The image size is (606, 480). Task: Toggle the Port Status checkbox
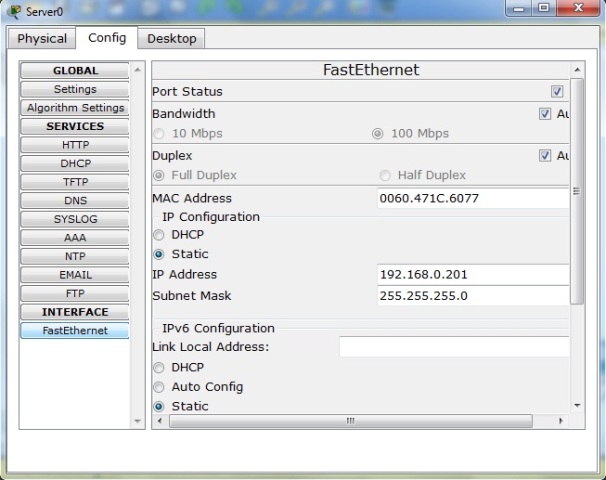pos(557,92)
